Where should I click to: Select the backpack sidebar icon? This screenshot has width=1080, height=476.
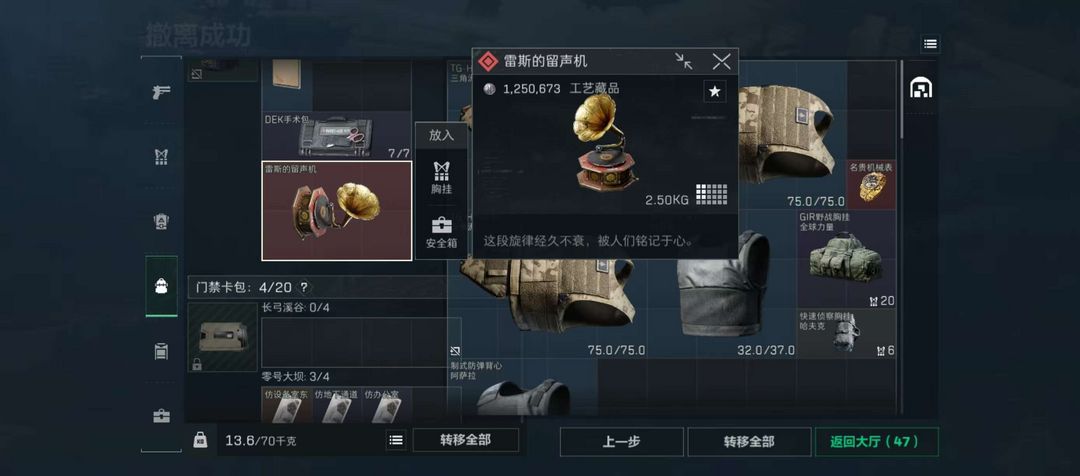coord(161,286)
